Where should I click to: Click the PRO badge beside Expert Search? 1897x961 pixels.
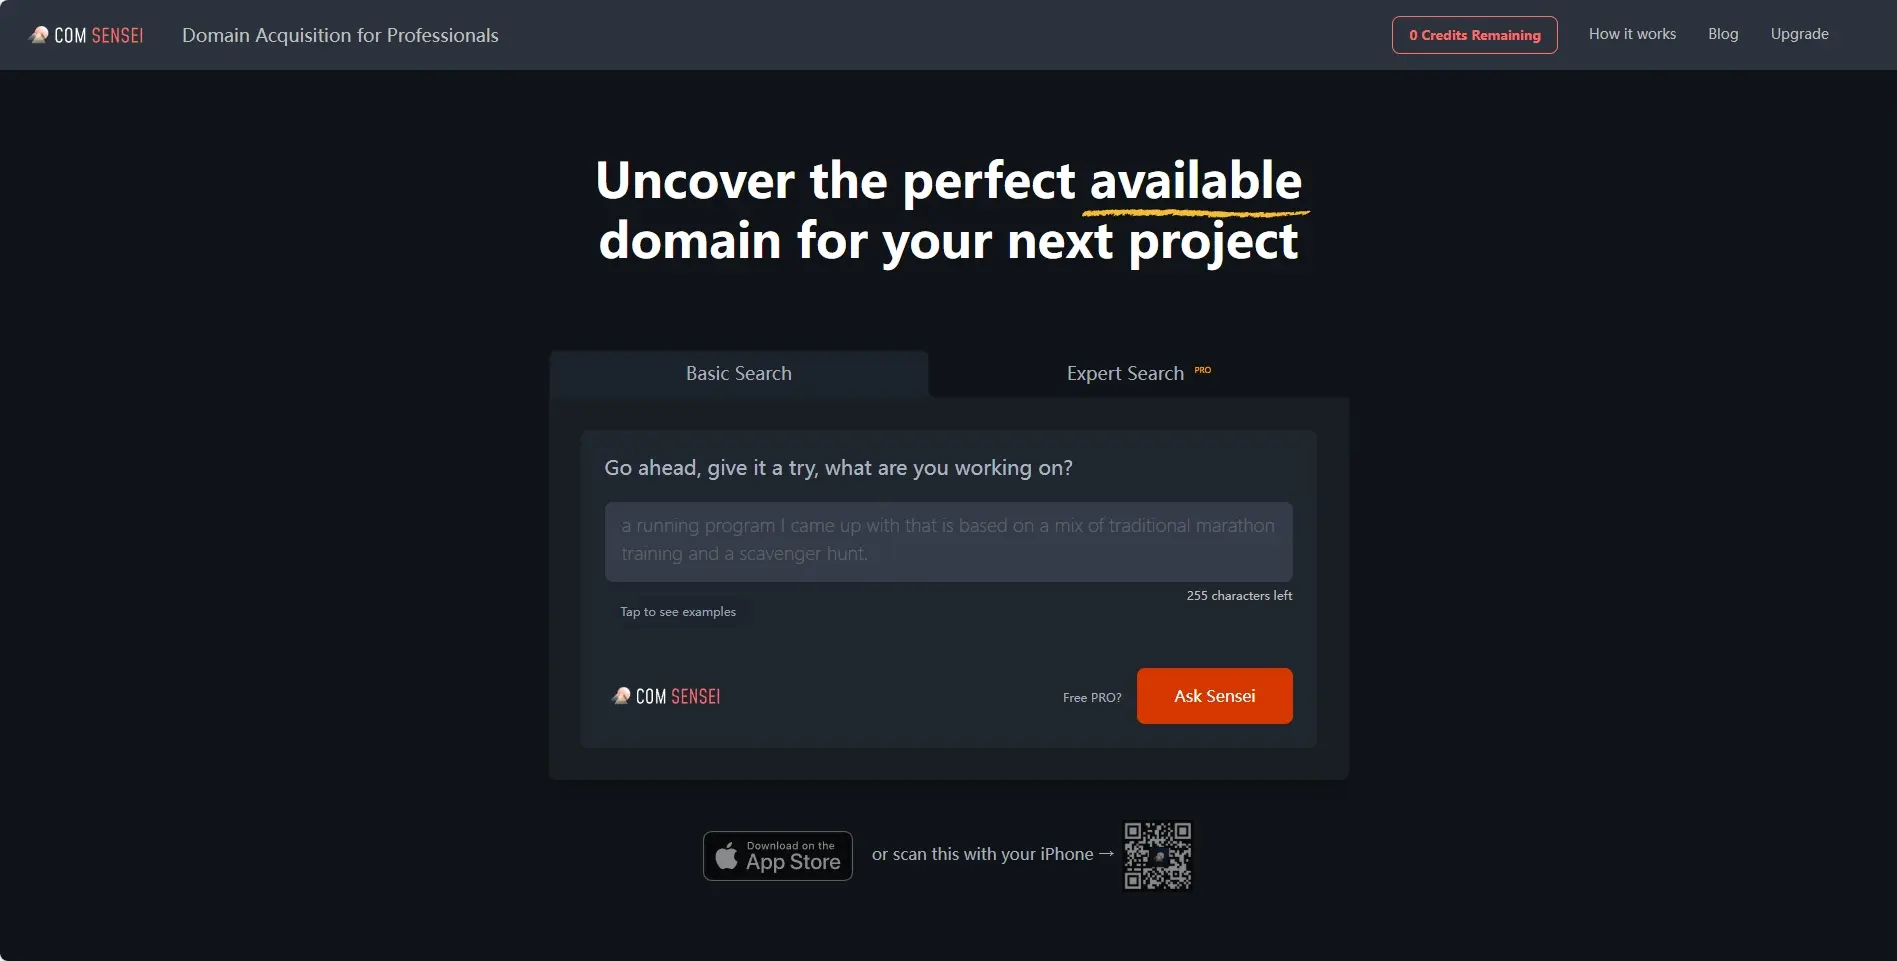point(1203,370)
